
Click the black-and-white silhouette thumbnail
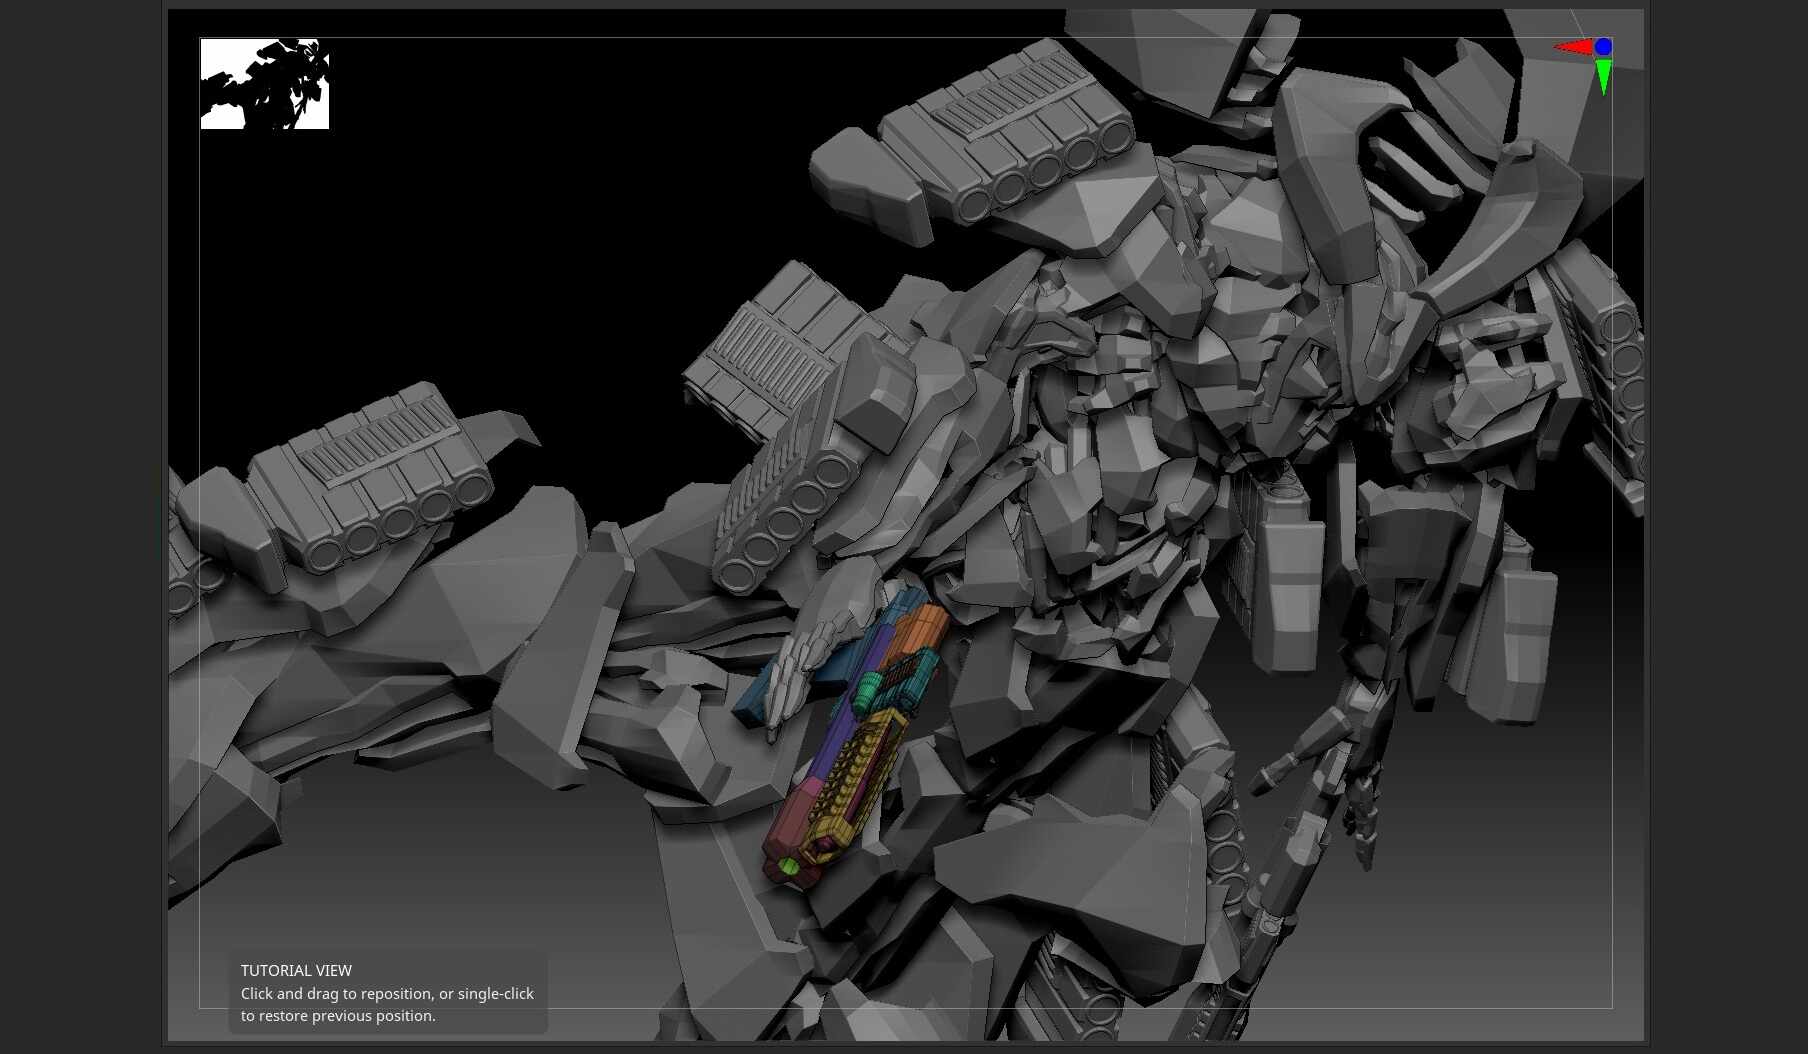[x=265, y=84]
